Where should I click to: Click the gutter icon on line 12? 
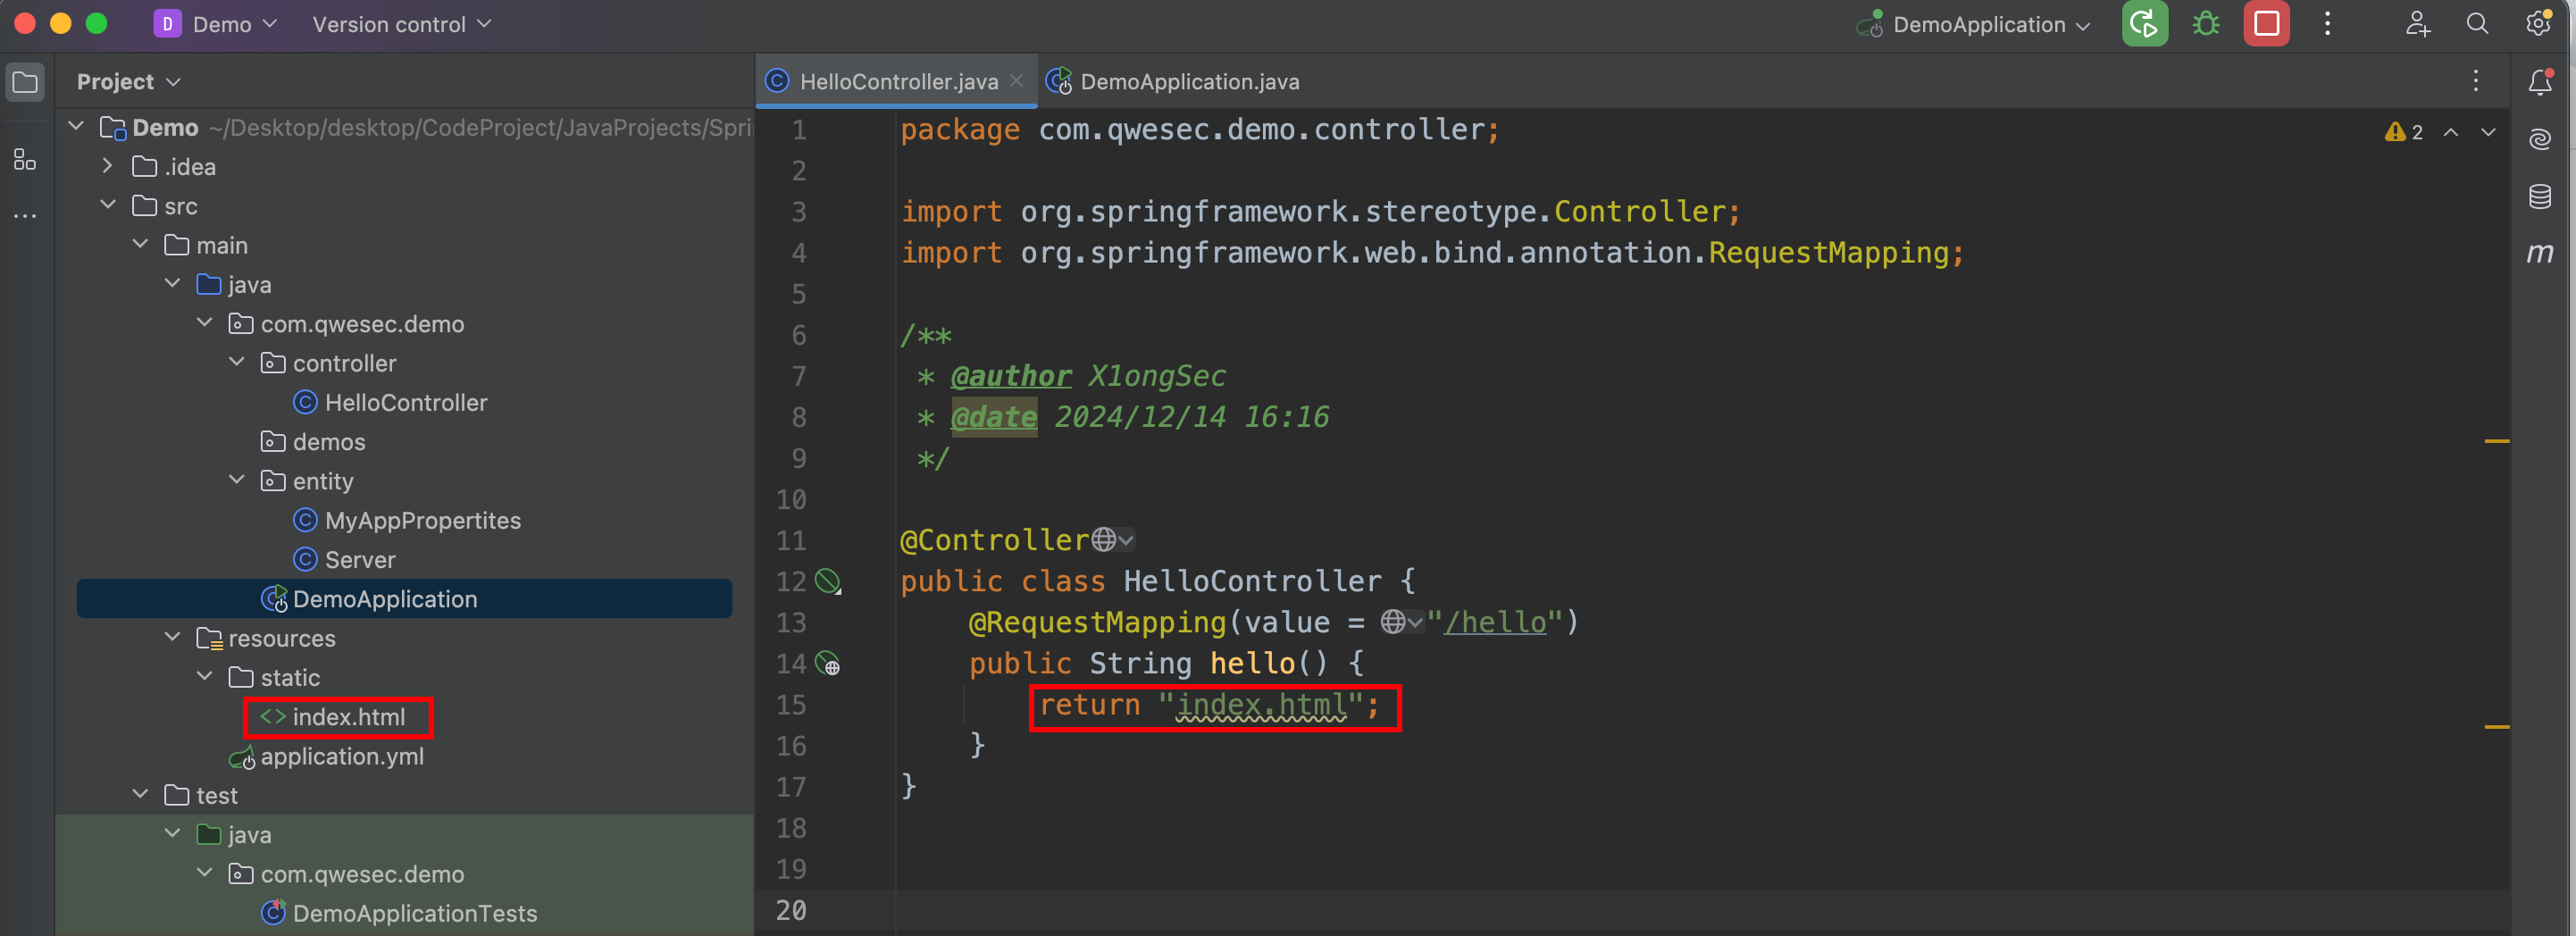coord(828,581)
